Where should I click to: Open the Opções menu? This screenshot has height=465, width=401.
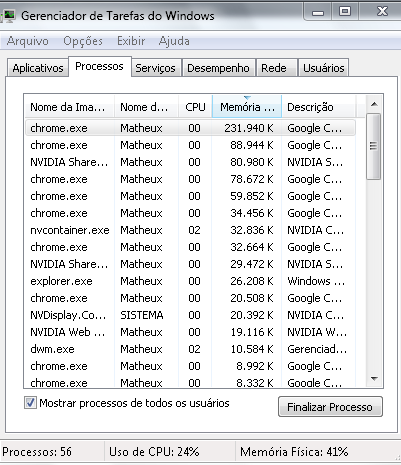83,41
